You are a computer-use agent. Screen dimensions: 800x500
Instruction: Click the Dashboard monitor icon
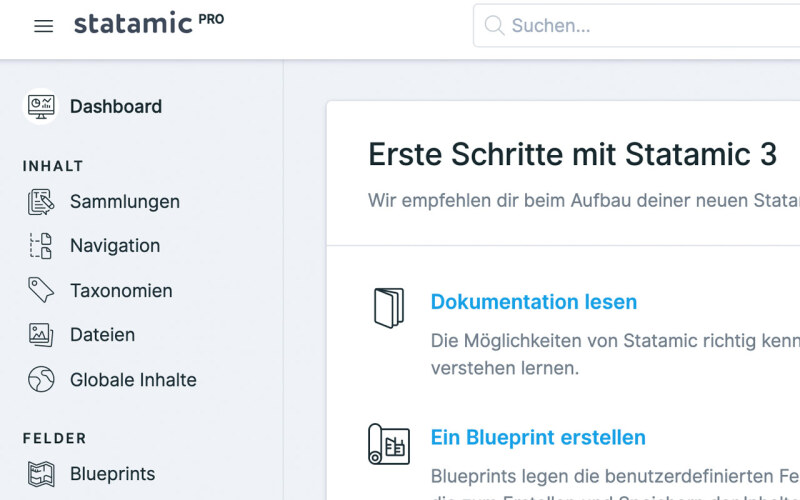(41, 106)
